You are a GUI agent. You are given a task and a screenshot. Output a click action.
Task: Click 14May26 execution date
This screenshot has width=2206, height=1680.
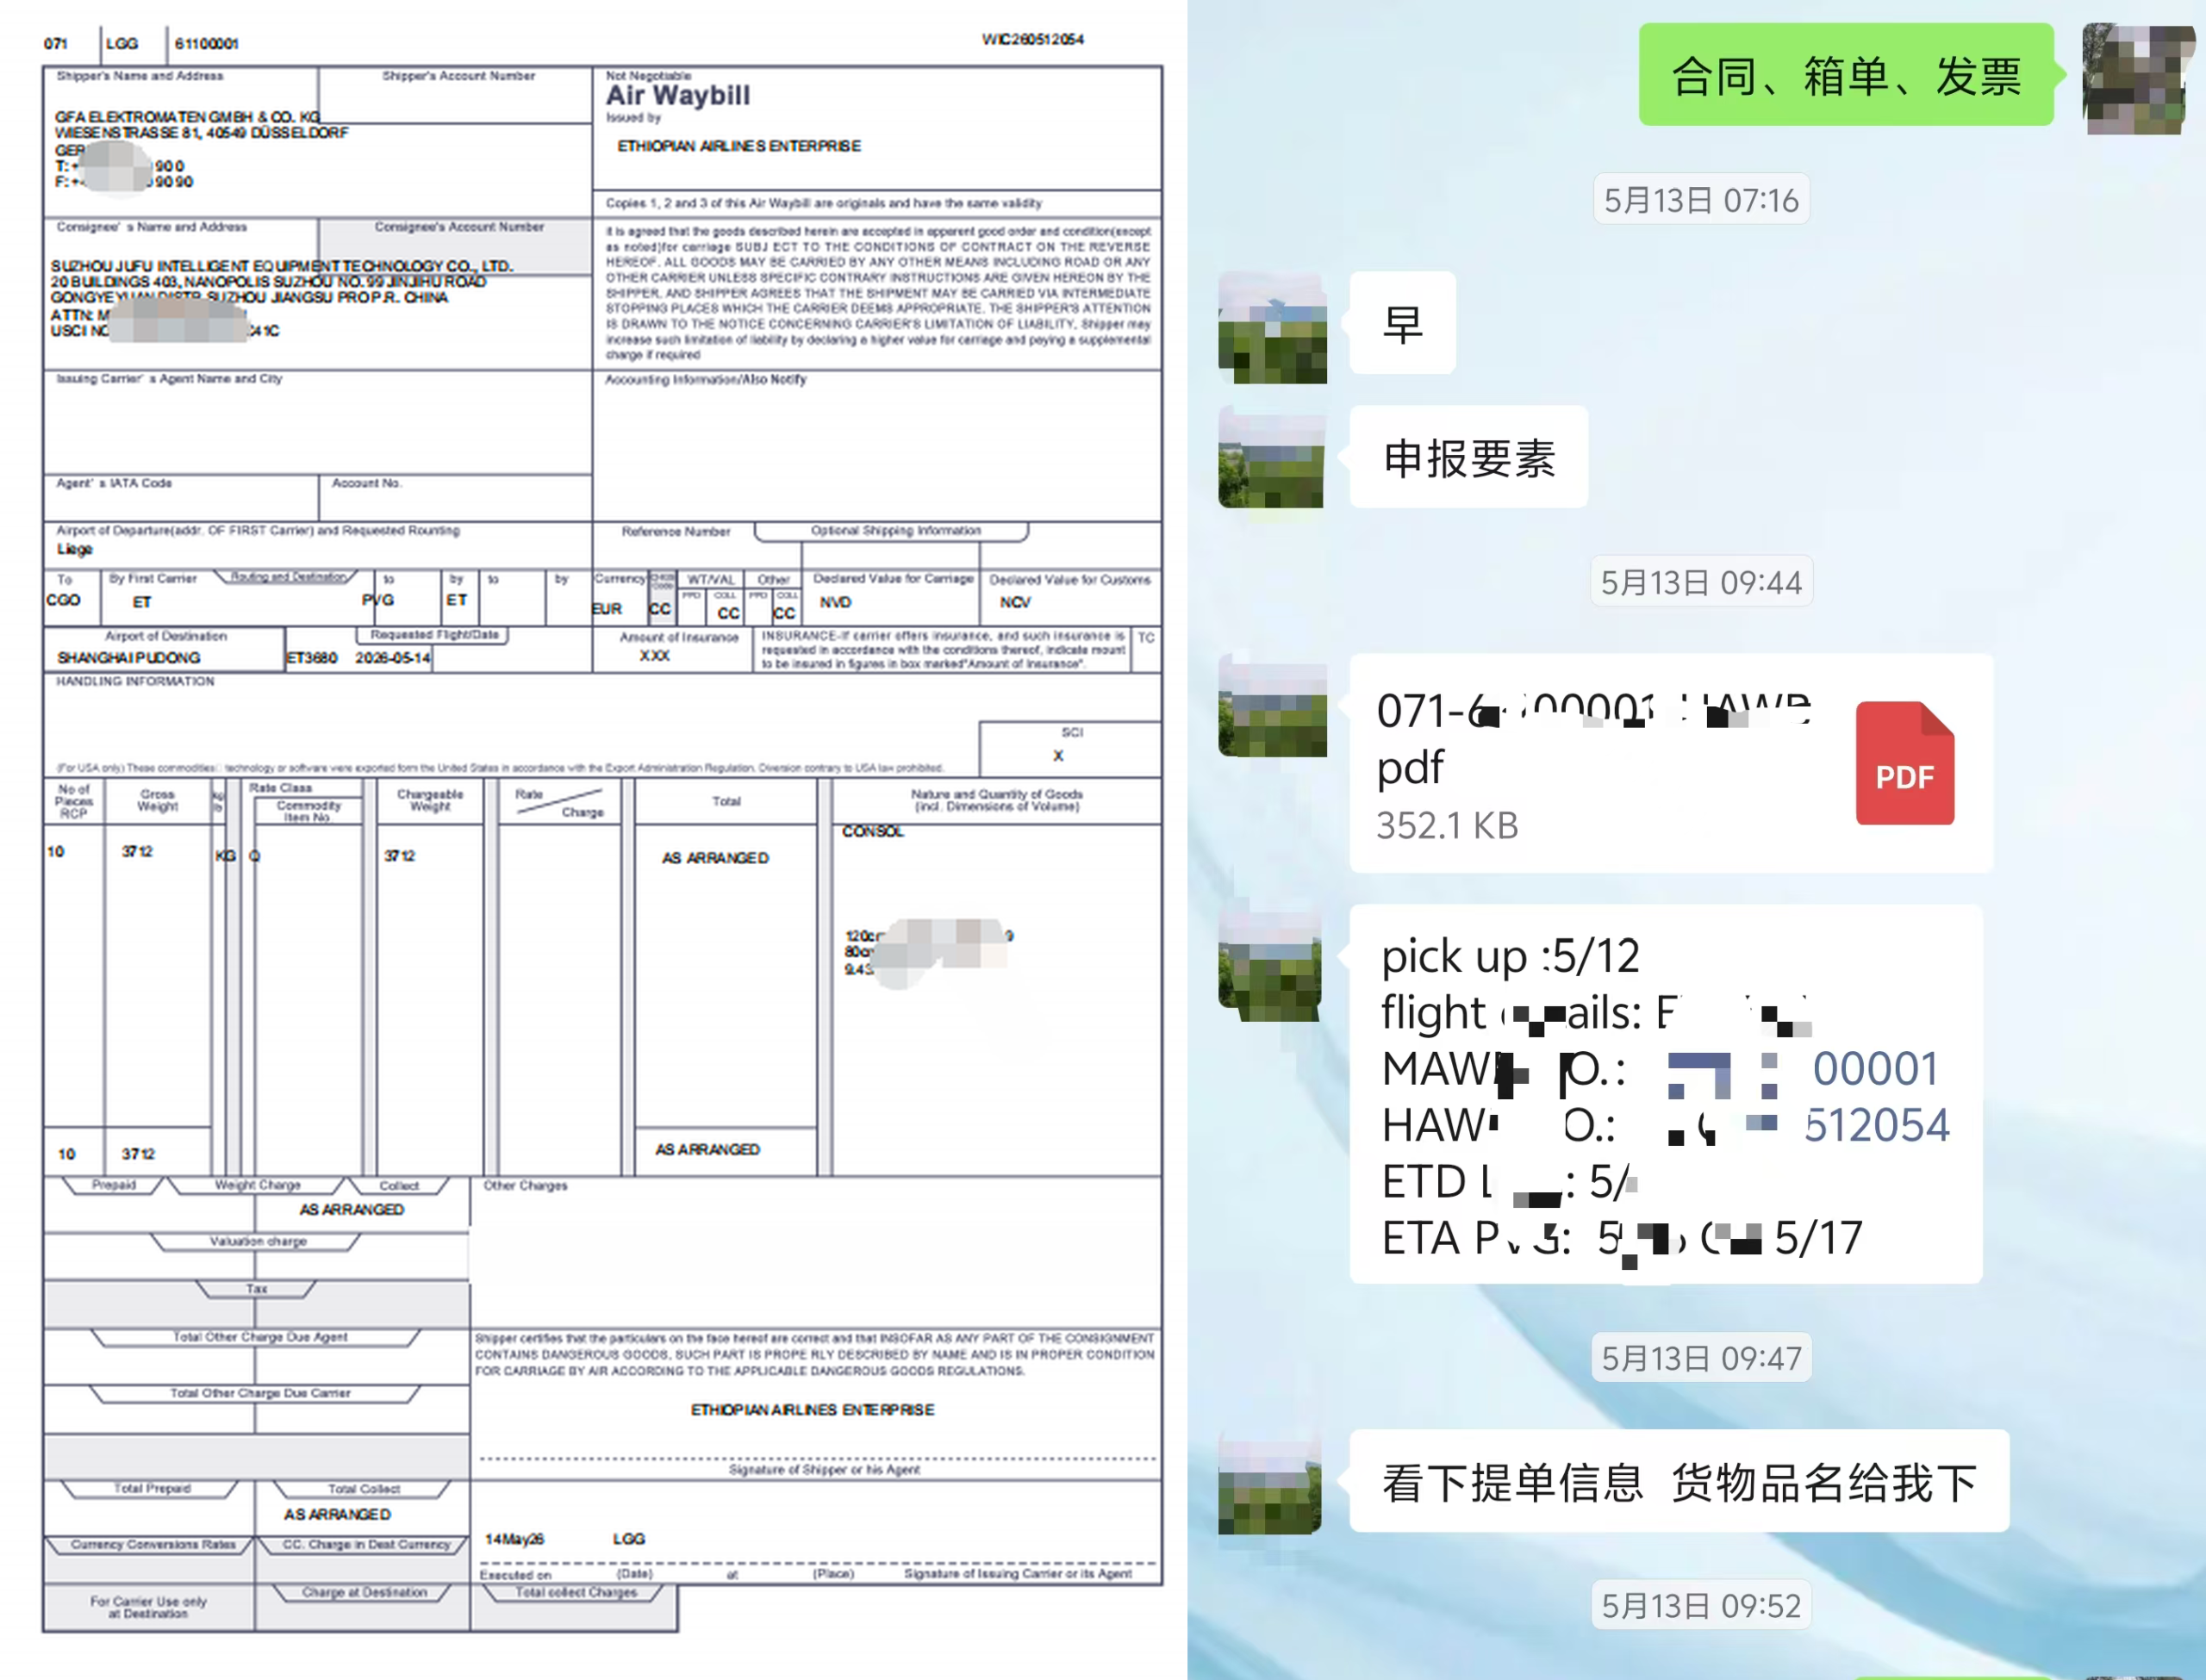(515, 1539)
